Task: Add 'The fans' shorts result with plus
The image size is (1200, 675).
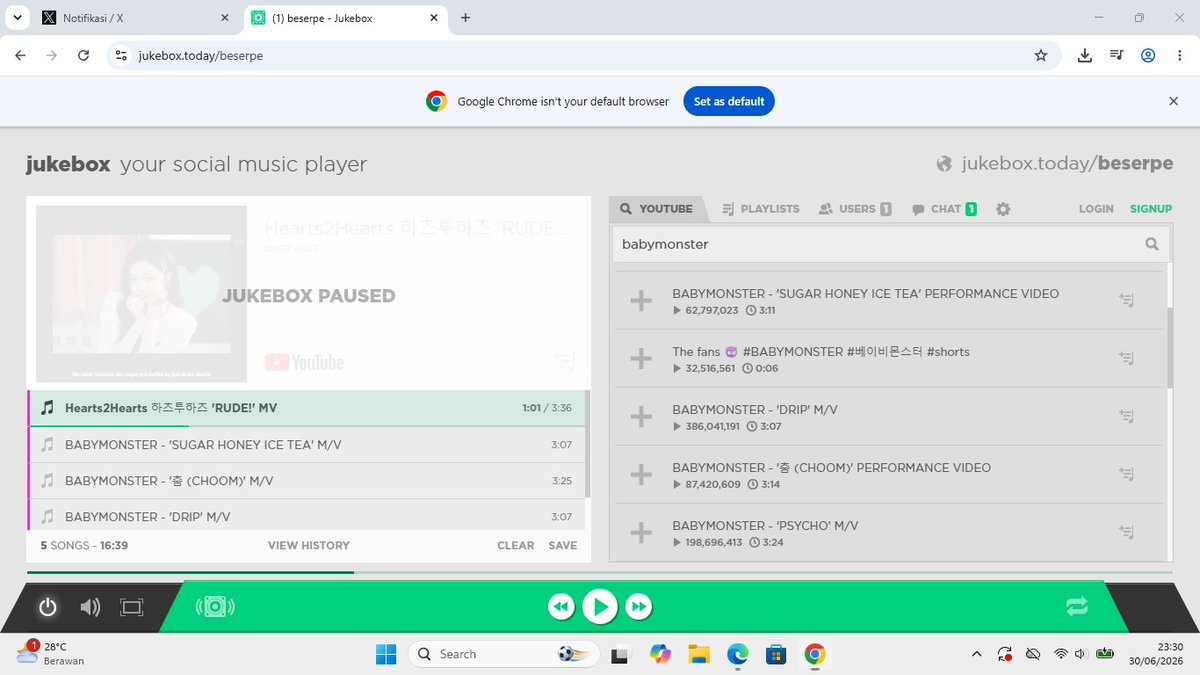Action: click(x=641, y=359)
